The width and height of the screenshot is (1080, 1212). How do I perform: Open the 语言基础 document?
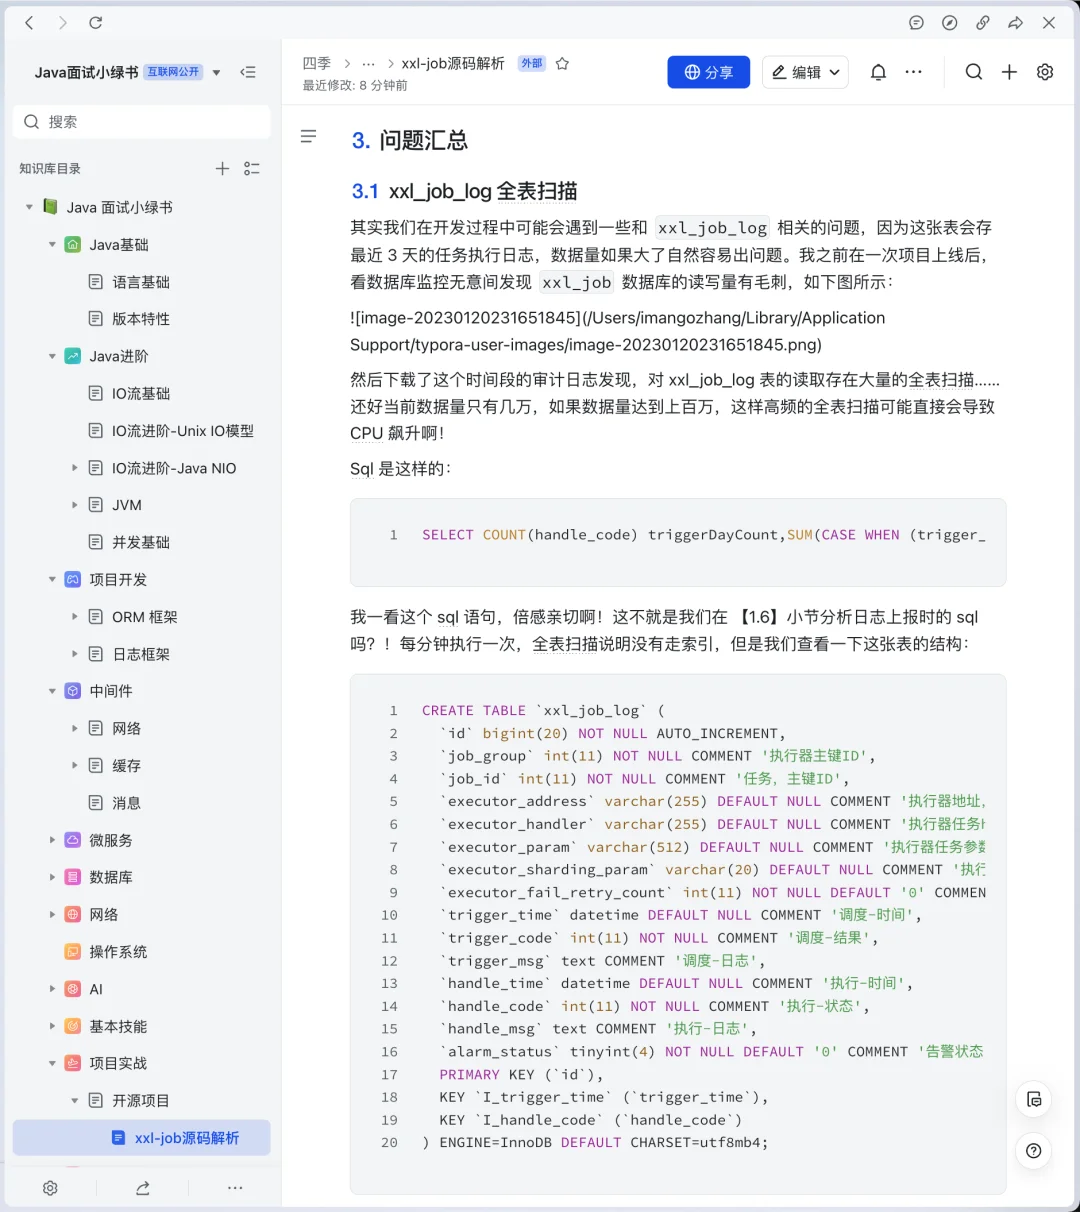[x=141, y=282]
